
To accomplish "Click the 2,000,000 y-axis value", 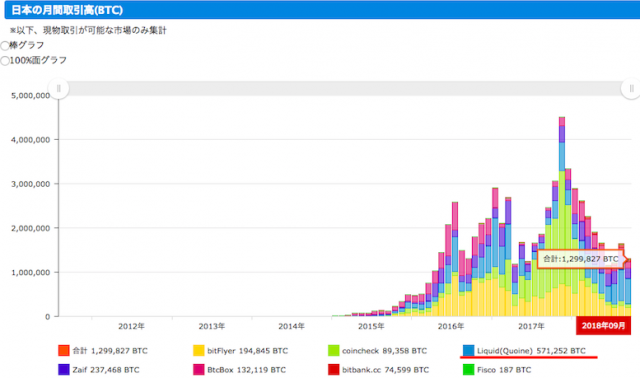I will [x=31, y=228].
